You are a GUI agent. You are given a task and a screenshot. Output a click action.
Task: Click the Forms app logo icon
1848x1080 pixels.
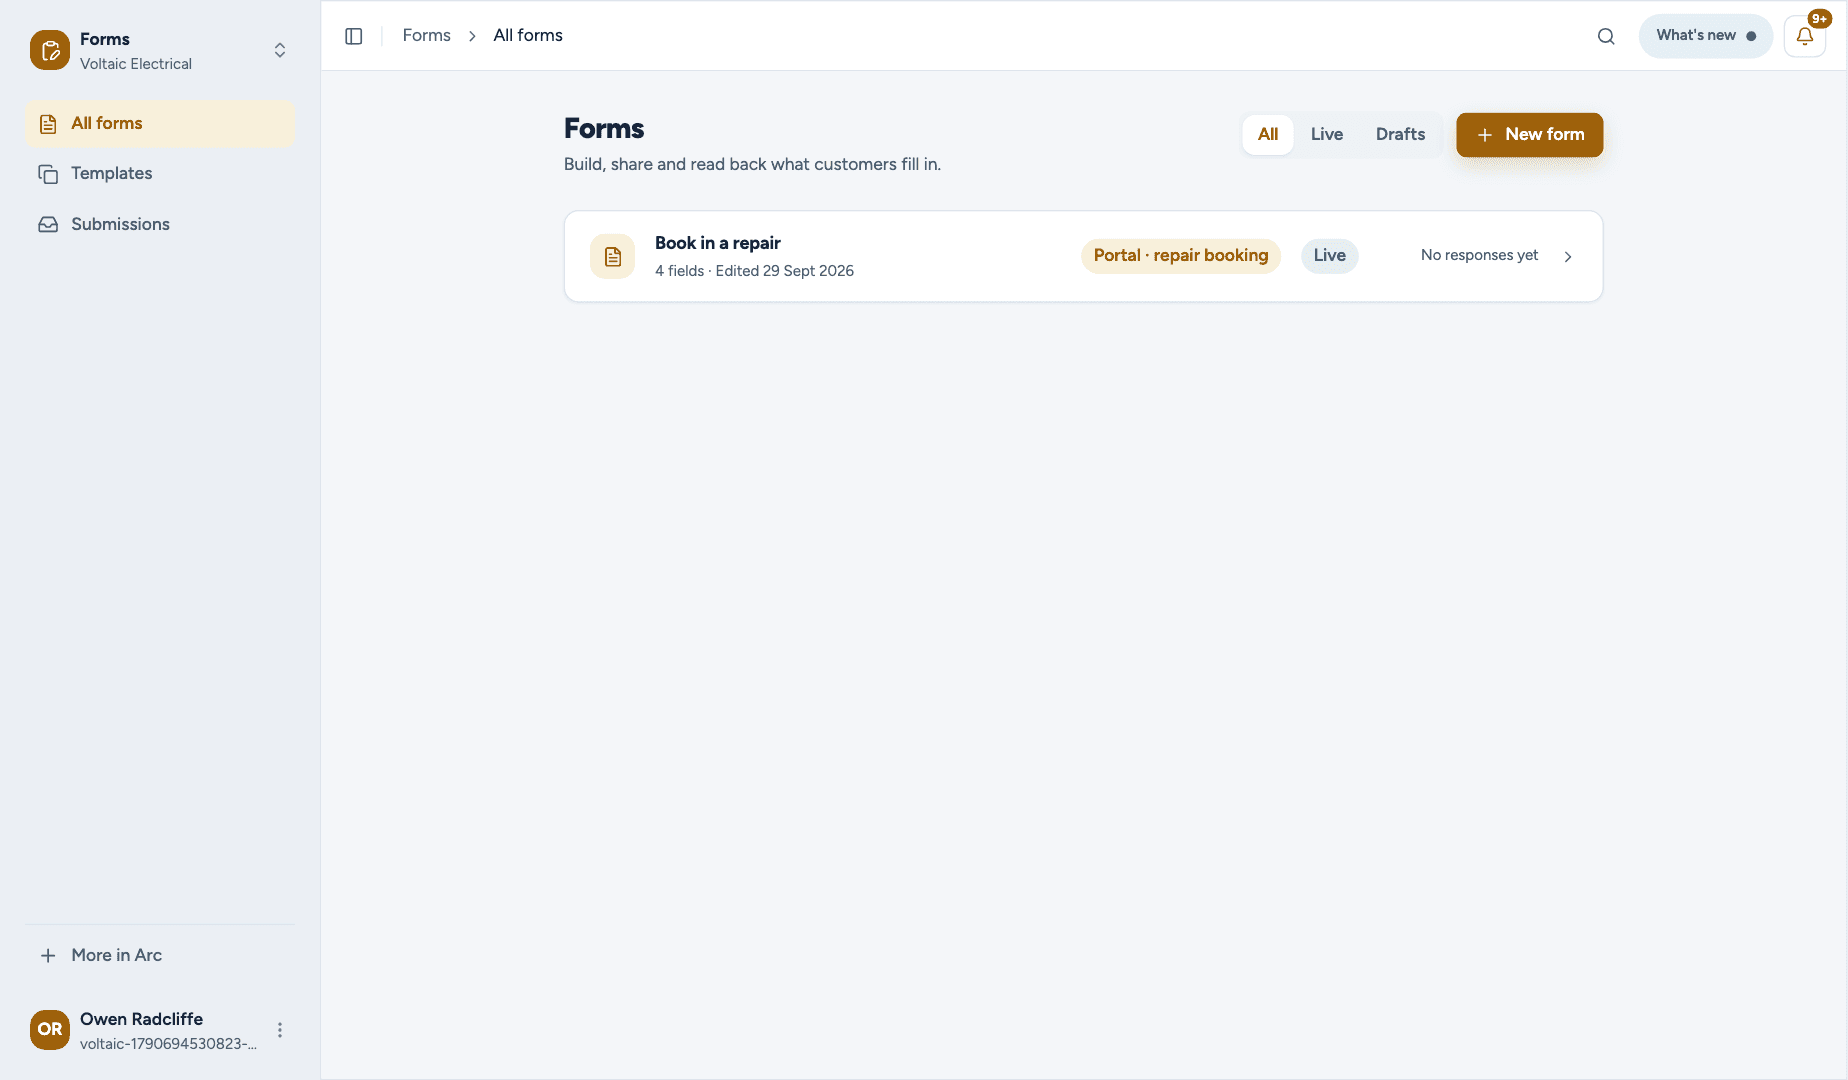50,50
